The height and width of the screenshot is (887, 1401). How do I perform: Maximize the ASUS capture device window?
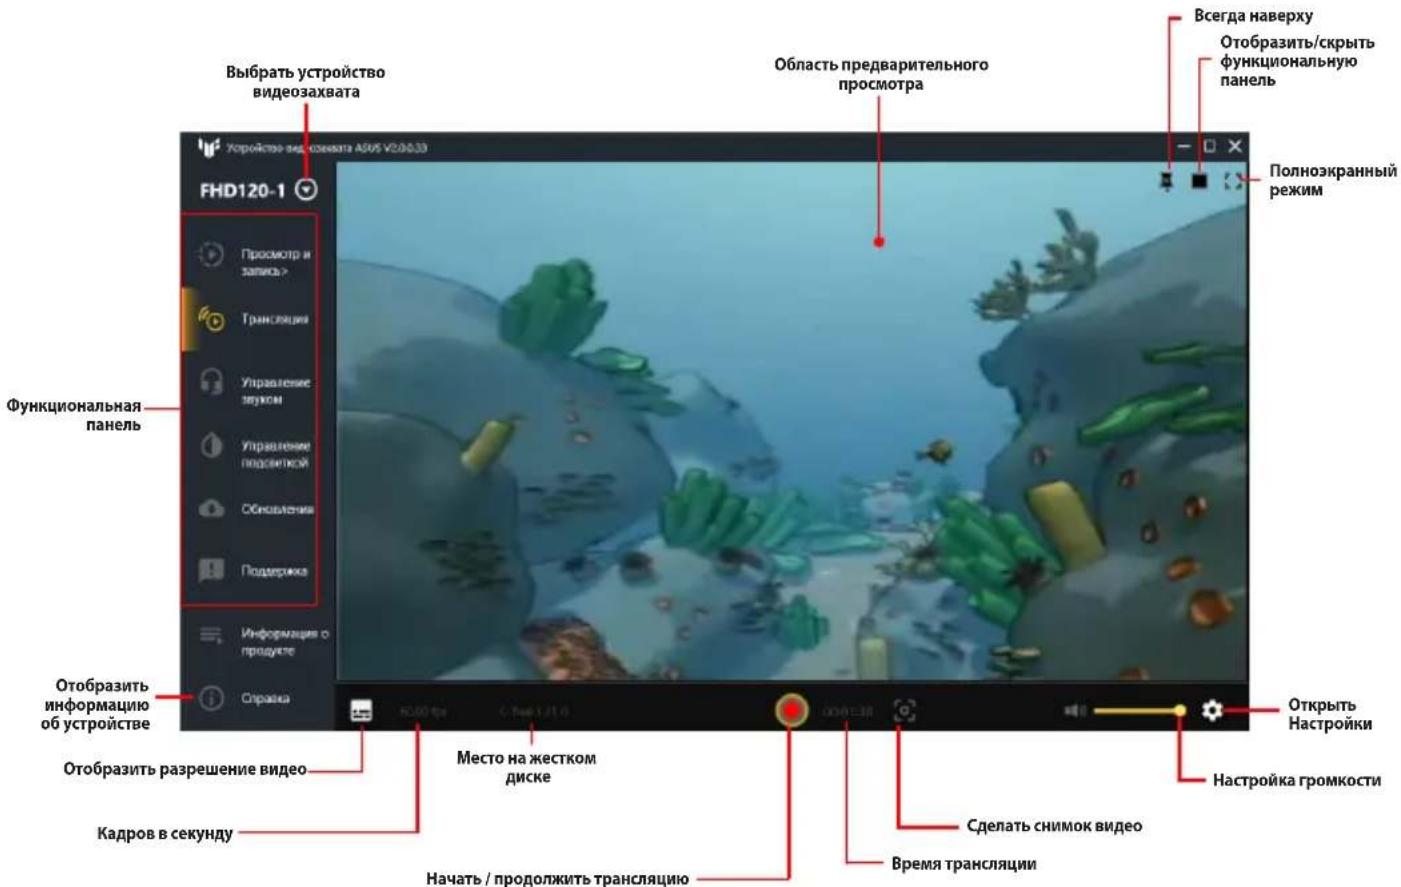pos(1209,146)
